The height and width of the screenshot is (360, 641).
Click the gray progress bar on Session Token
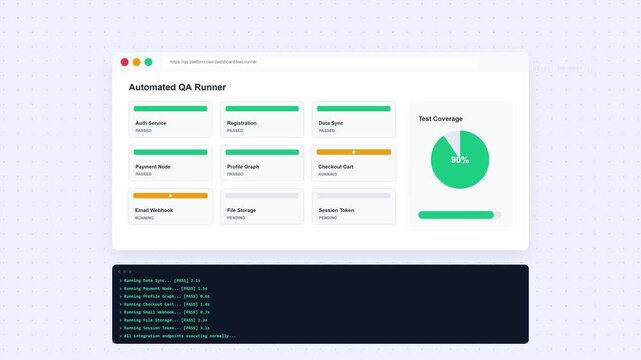tap(354, 196)
